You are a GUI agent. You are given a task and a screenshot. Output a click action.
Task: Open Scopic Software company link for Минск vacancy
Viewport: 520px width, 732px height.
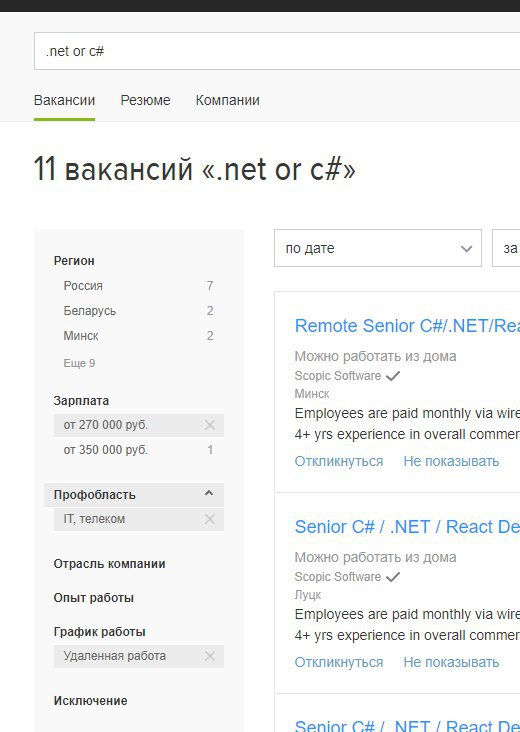click(337, 376)
